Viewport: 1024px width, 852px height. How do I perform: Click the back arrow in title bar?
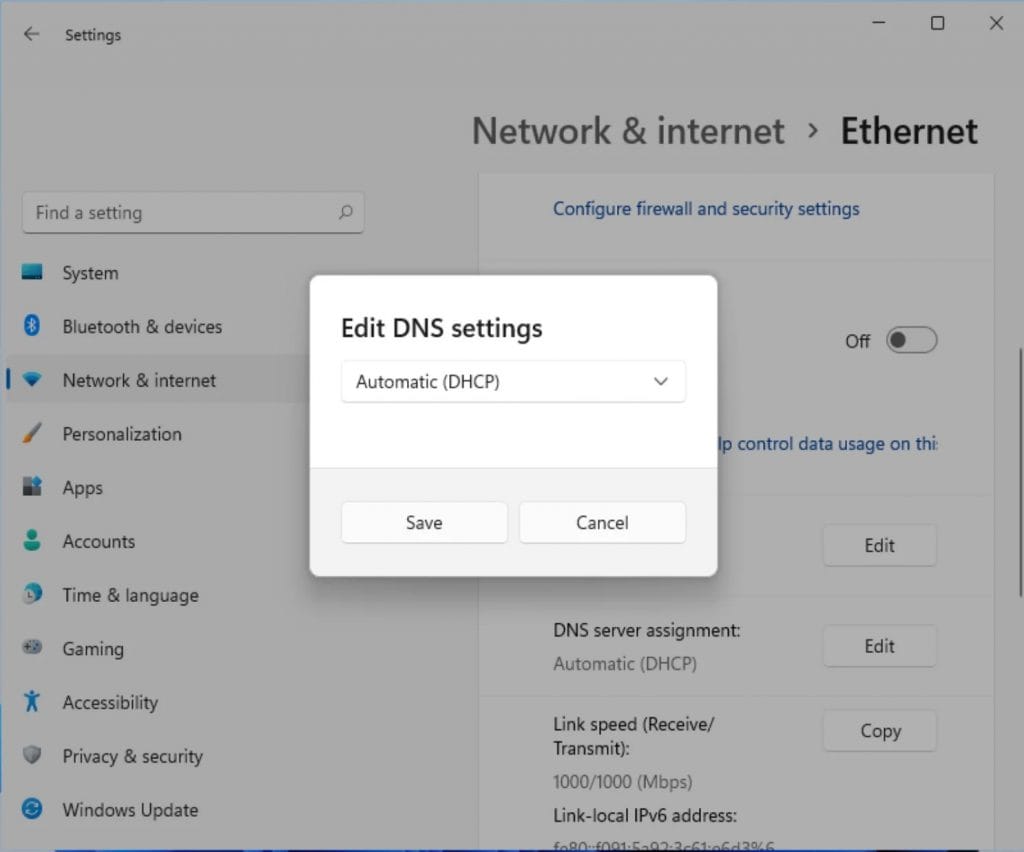pos(32,34)
